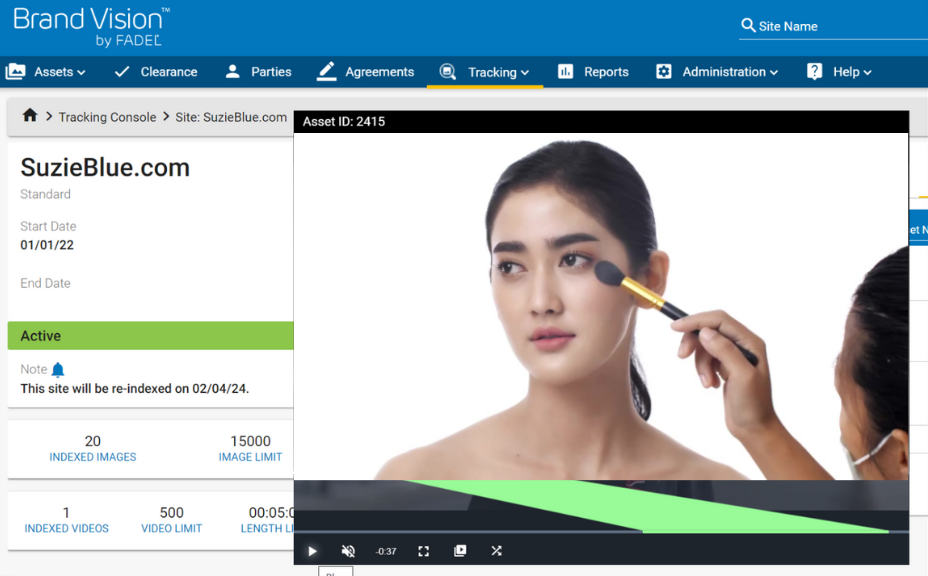Click the Reports chart icon
The height and width of the screenshot is (576, 928).
[x=565, y=72]
